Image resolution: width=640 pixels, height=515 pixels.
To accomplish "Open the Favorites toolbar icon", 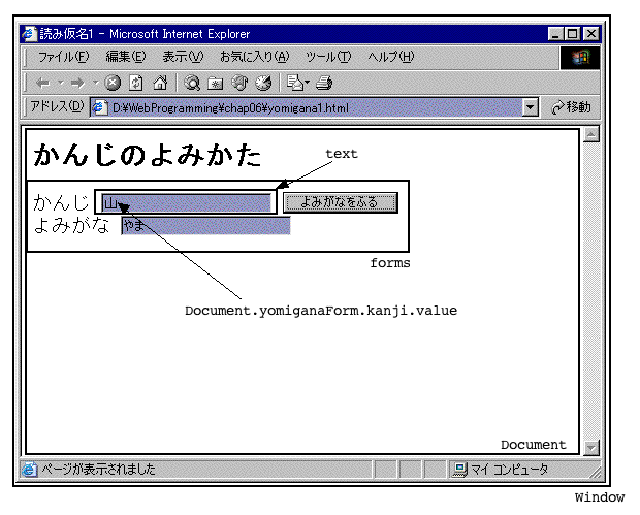I will pos(215,83).
